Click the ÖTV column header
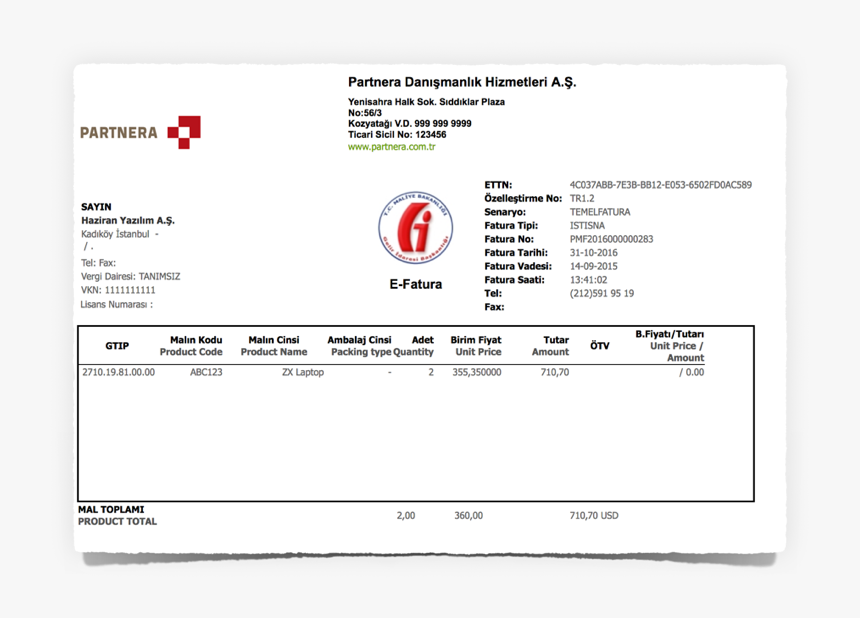860x618 pixels. 599,346
